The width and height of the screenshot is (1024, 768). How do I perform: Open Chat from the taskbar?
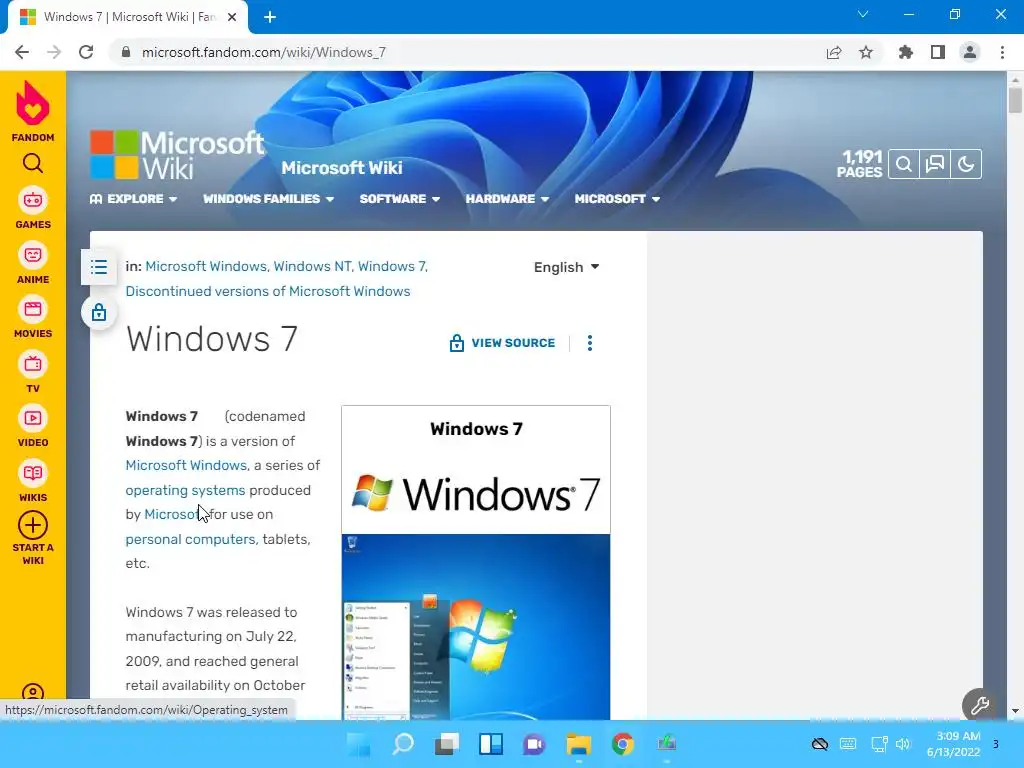tap(535, 744)
